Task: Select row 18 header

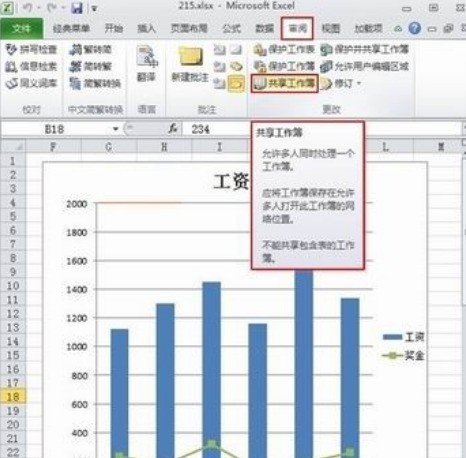Action: 13,397
